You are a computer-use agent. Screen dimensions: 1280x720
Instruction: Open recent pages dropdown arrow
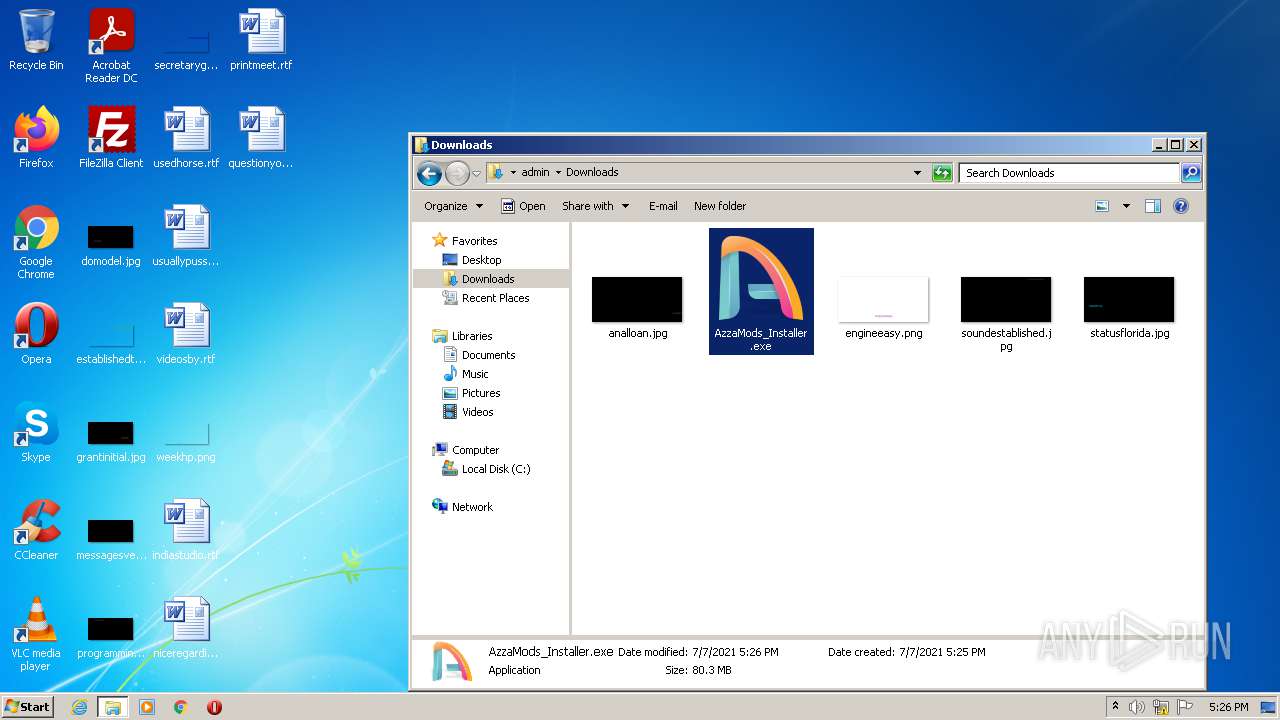pos(476,173)
